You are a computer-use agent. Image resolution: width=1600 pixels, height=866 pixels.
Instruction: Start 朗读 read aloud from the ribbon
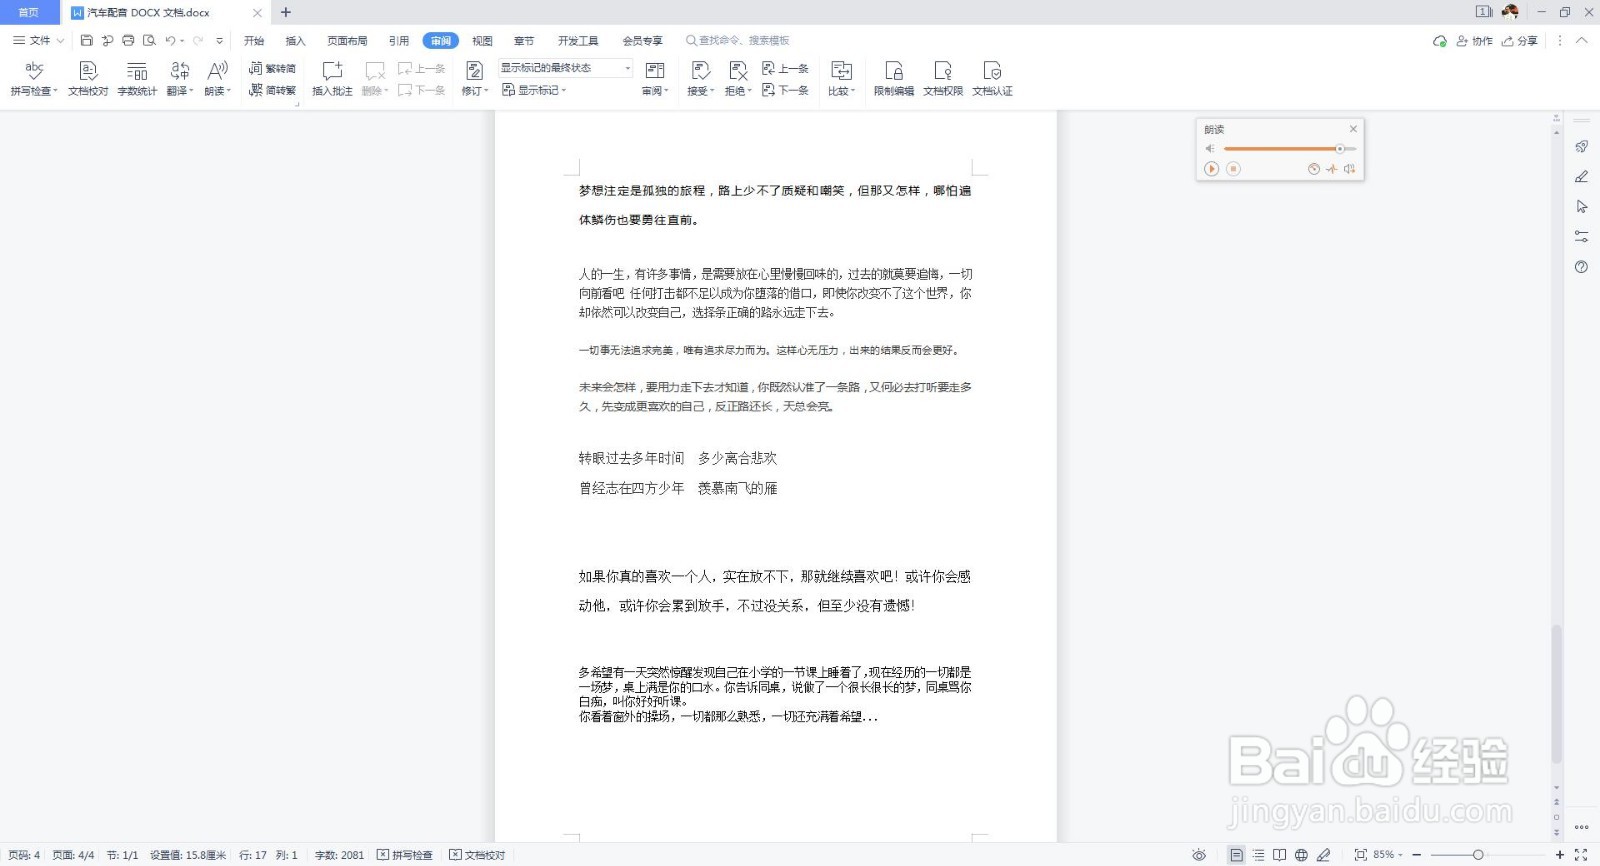217,78
